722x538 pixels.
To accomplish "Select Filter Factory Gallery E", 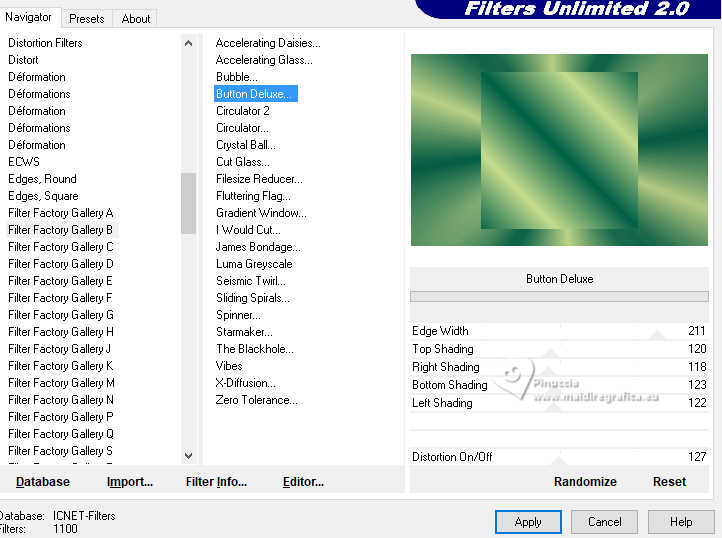I will tap(60, 281).
